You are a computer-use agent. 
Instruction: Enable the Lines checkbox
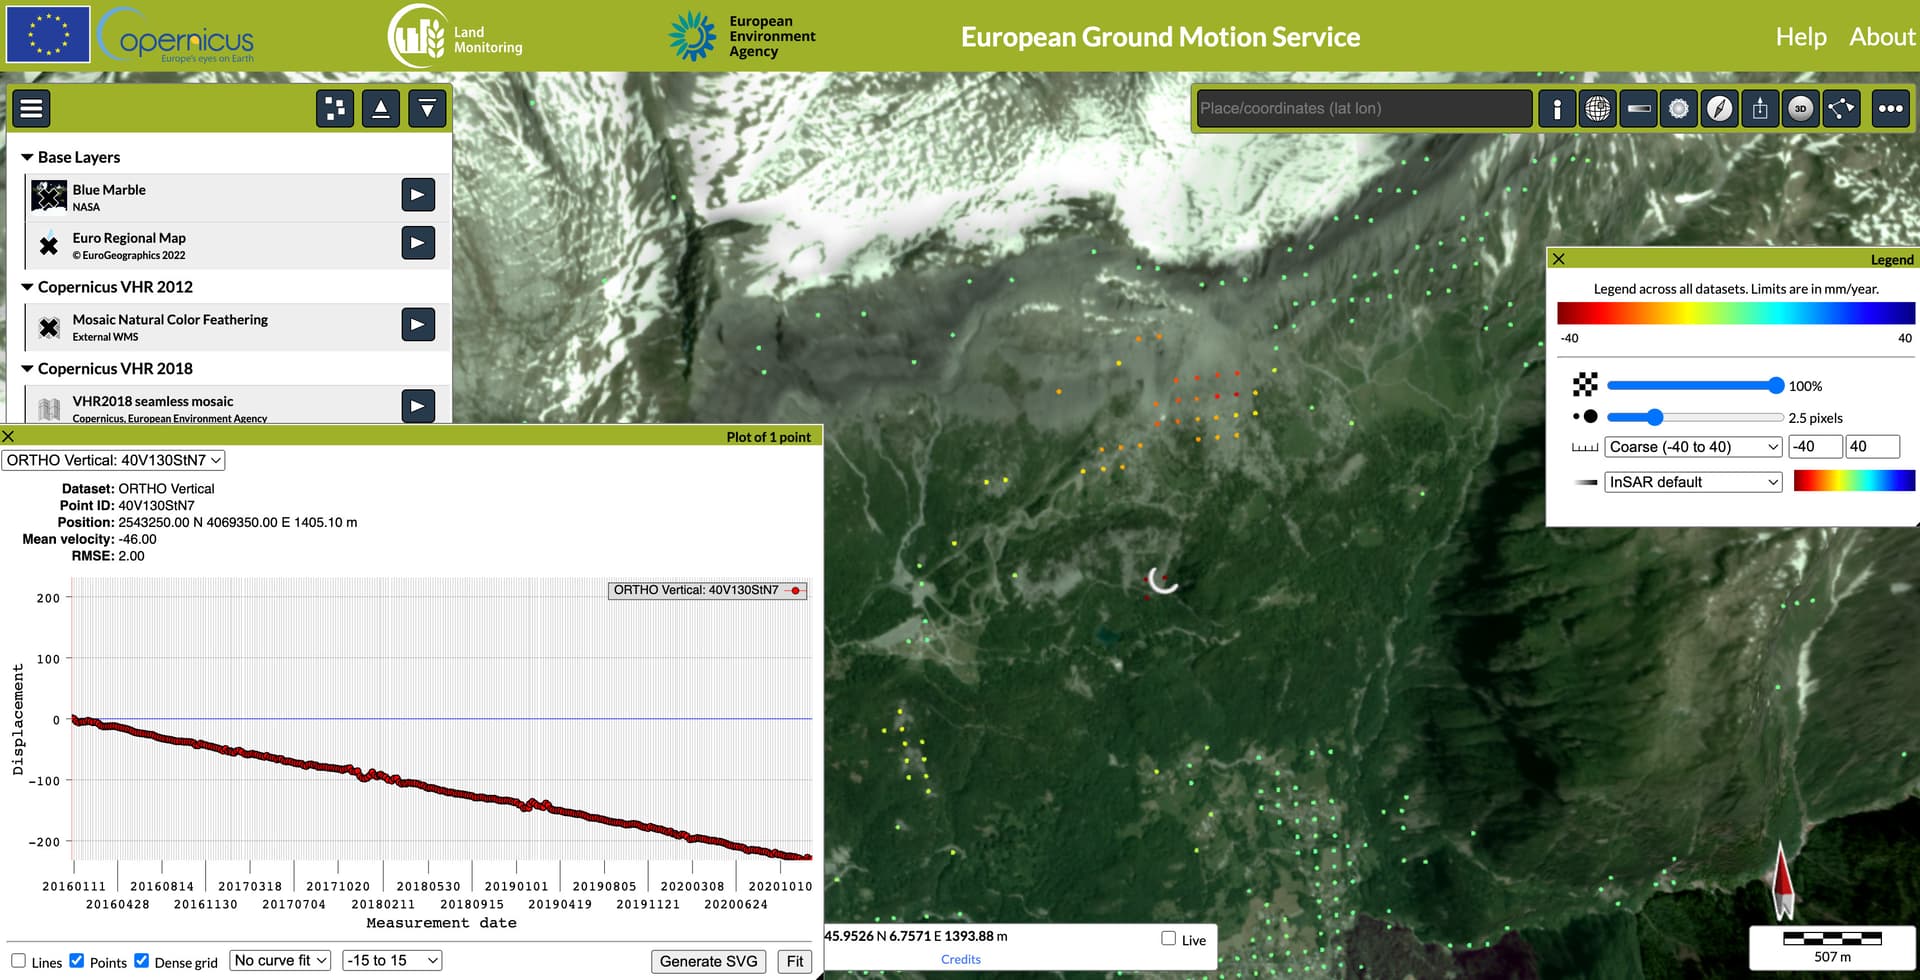[19, 961]
